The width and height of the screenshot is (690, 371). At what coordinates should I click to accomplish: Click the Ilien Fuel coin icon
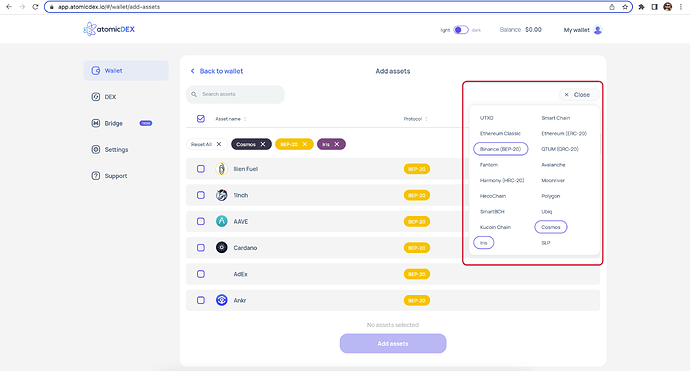[222, 169]
